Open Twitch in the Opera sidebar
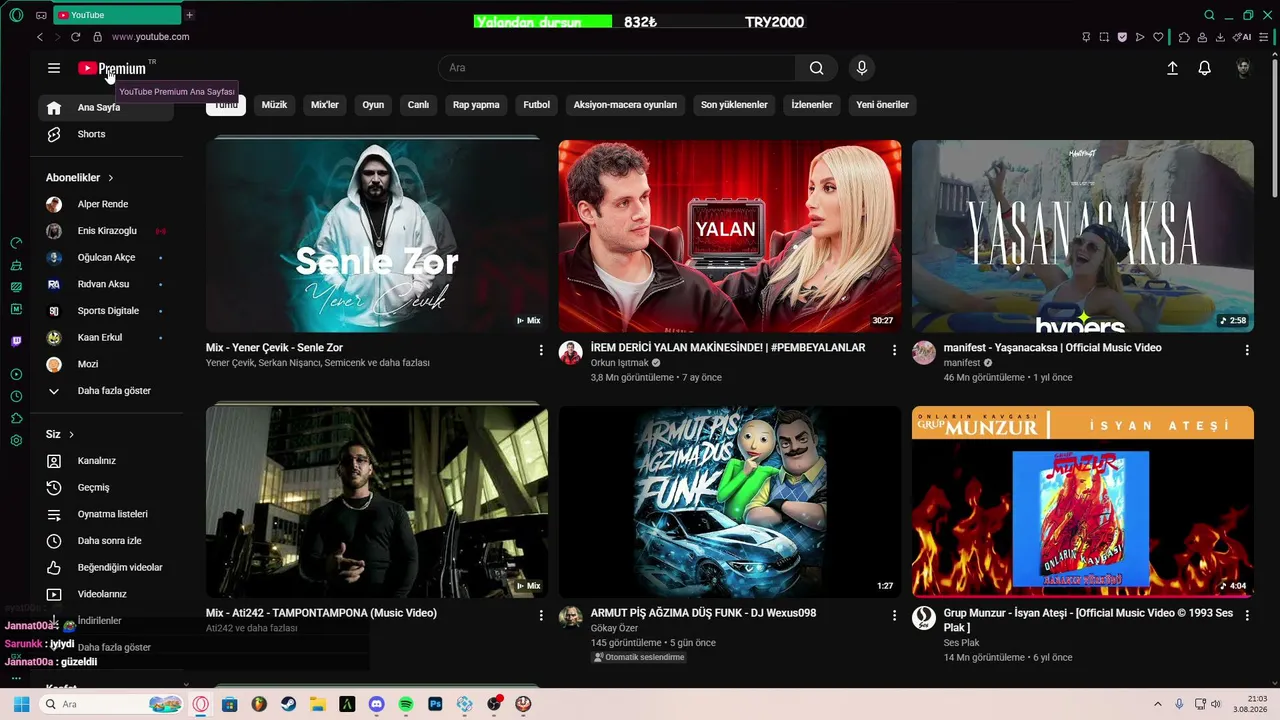This screenshot has height=720, width=1280. coord(16,341)
